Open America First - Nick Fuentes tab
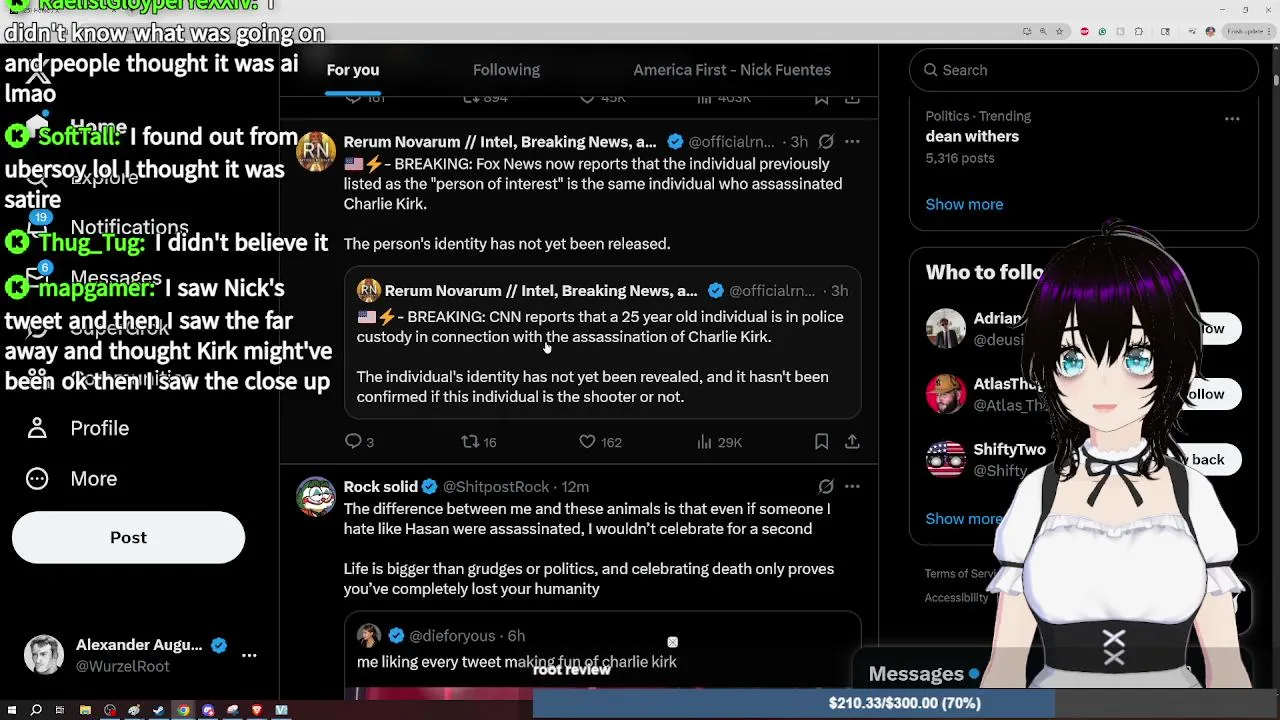 (x=732, y=70)
